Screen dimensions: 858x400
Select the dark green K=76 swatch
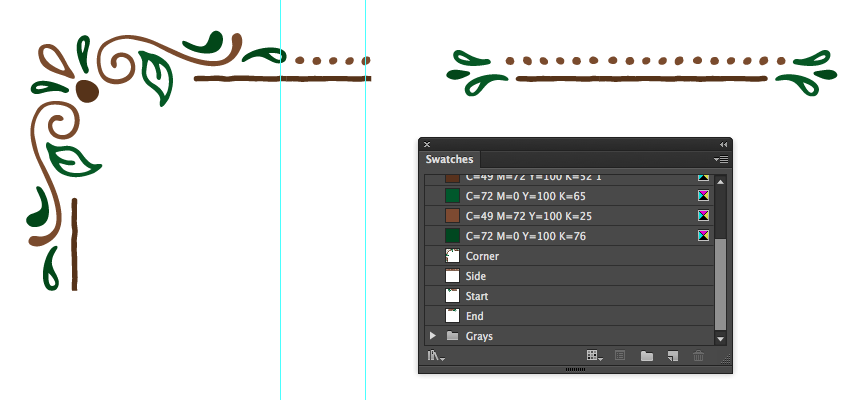coord(569,236)
